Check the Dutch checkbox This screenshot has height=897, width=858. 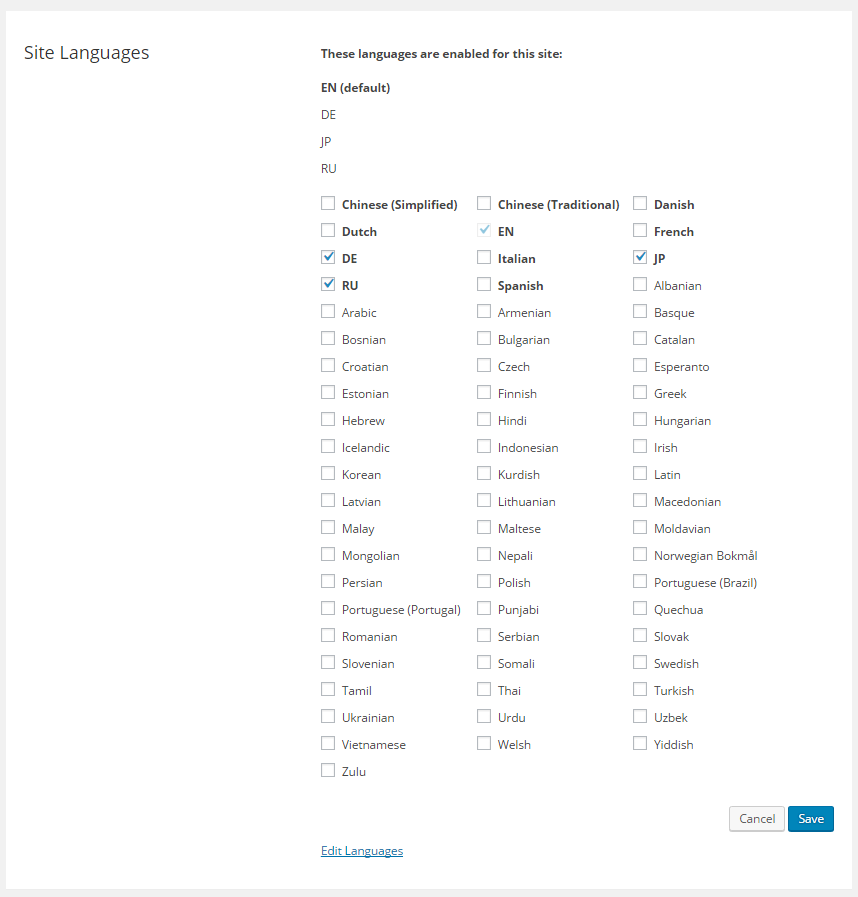[328, 231]
